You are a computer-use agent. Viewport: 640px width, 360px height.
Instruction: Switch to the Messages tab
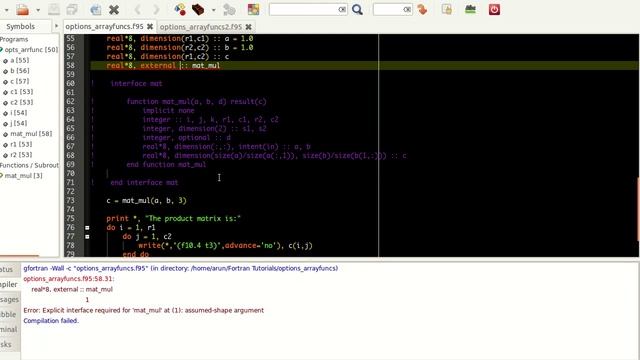(9, 300)
